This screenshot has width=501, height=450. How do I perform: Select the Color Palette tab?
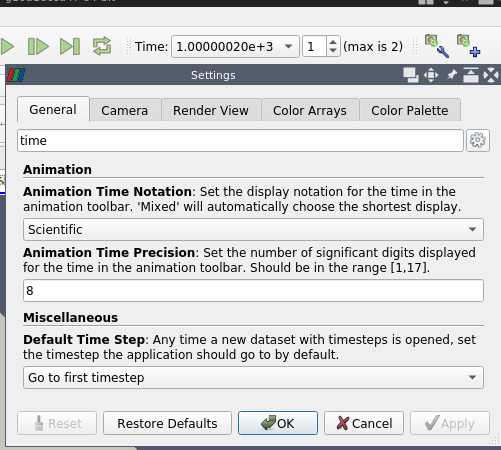tap(410, 110)
